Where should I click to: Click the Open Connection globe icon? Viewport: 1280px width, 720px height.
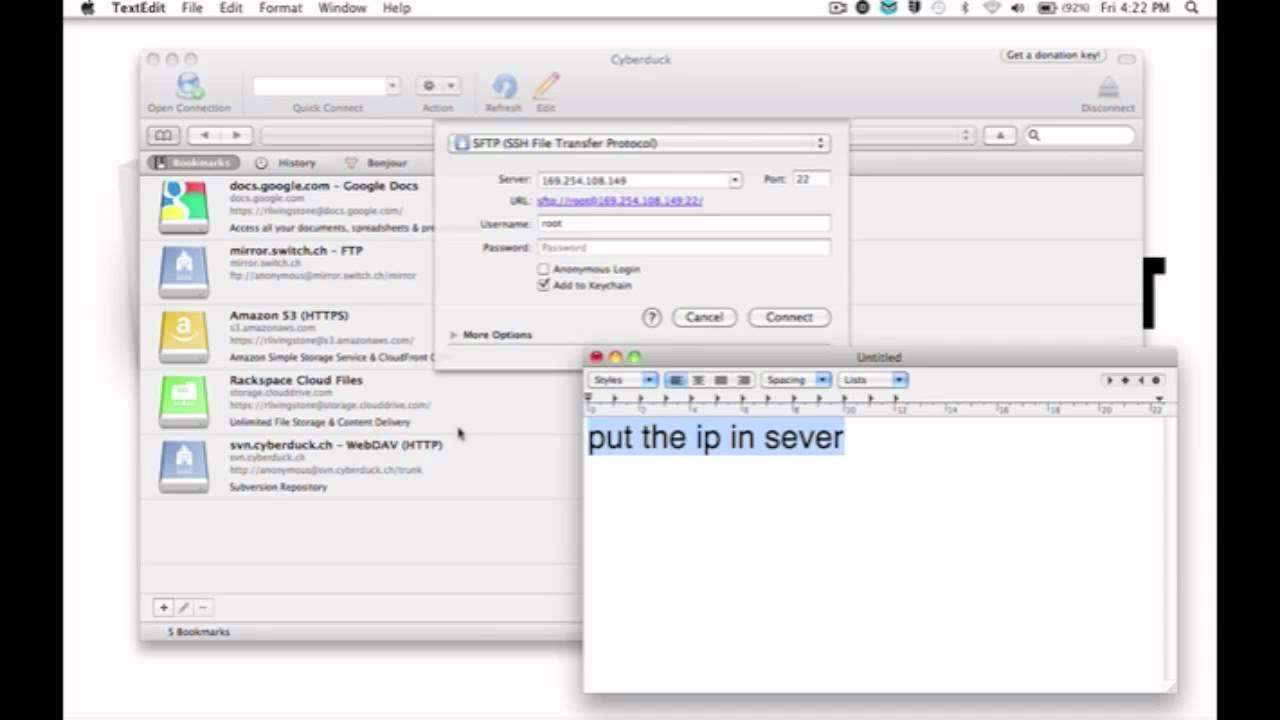[x=189, y=86]
